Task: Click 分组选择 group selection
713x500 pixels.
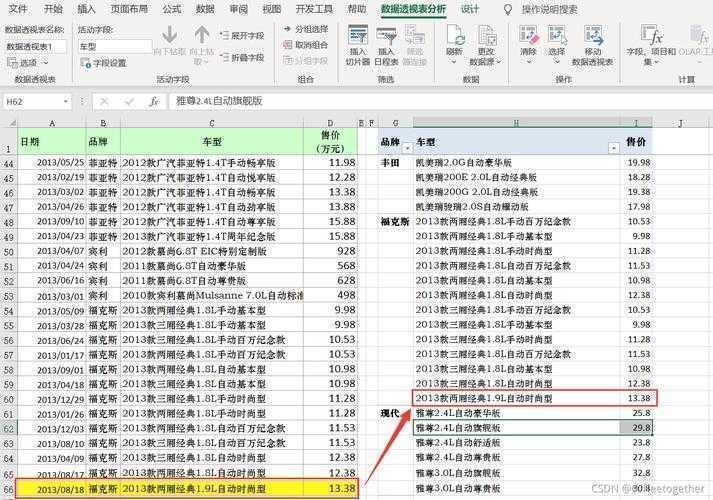Action: click(306, 29)
